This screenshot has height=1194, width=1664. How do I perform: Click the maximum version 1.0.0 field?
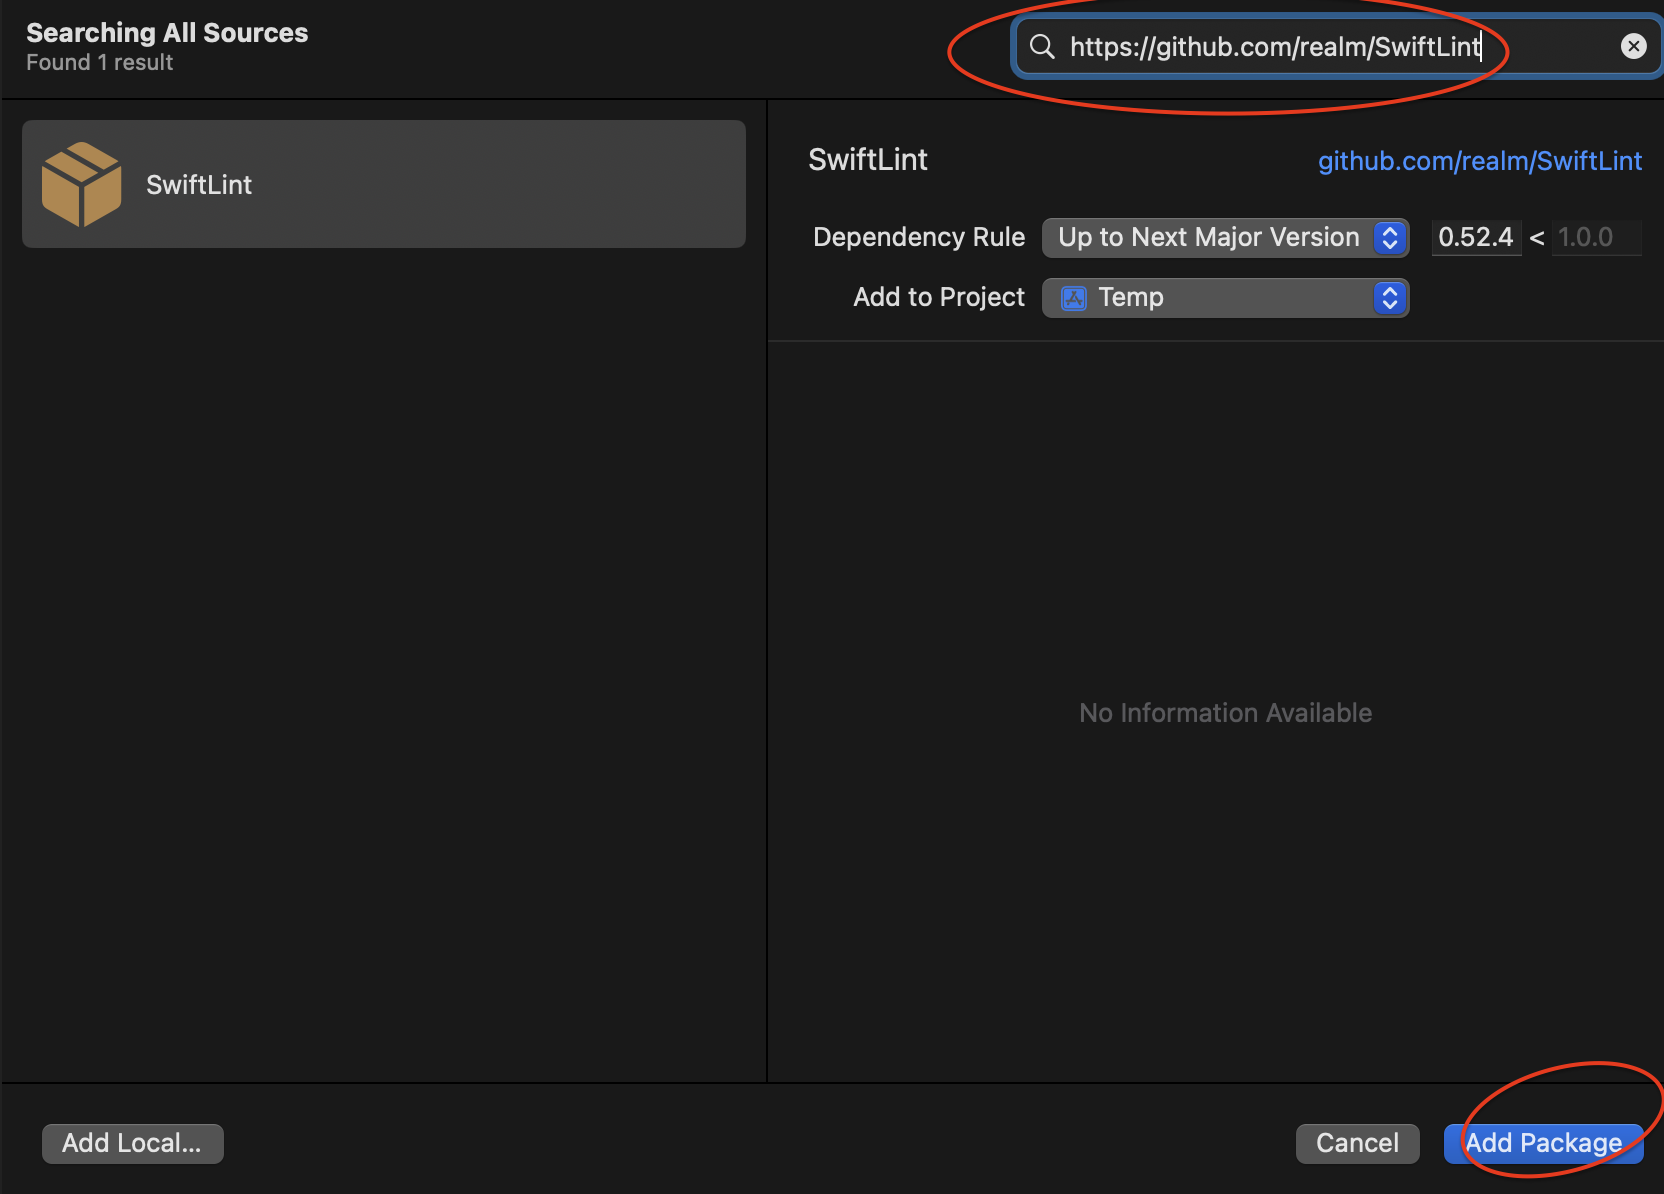pos(1596,237)
